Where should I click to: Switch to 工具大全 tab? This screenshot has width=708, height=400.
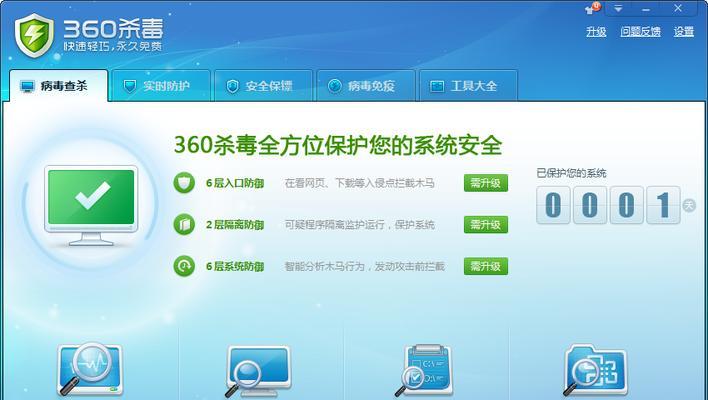(469, 86)
